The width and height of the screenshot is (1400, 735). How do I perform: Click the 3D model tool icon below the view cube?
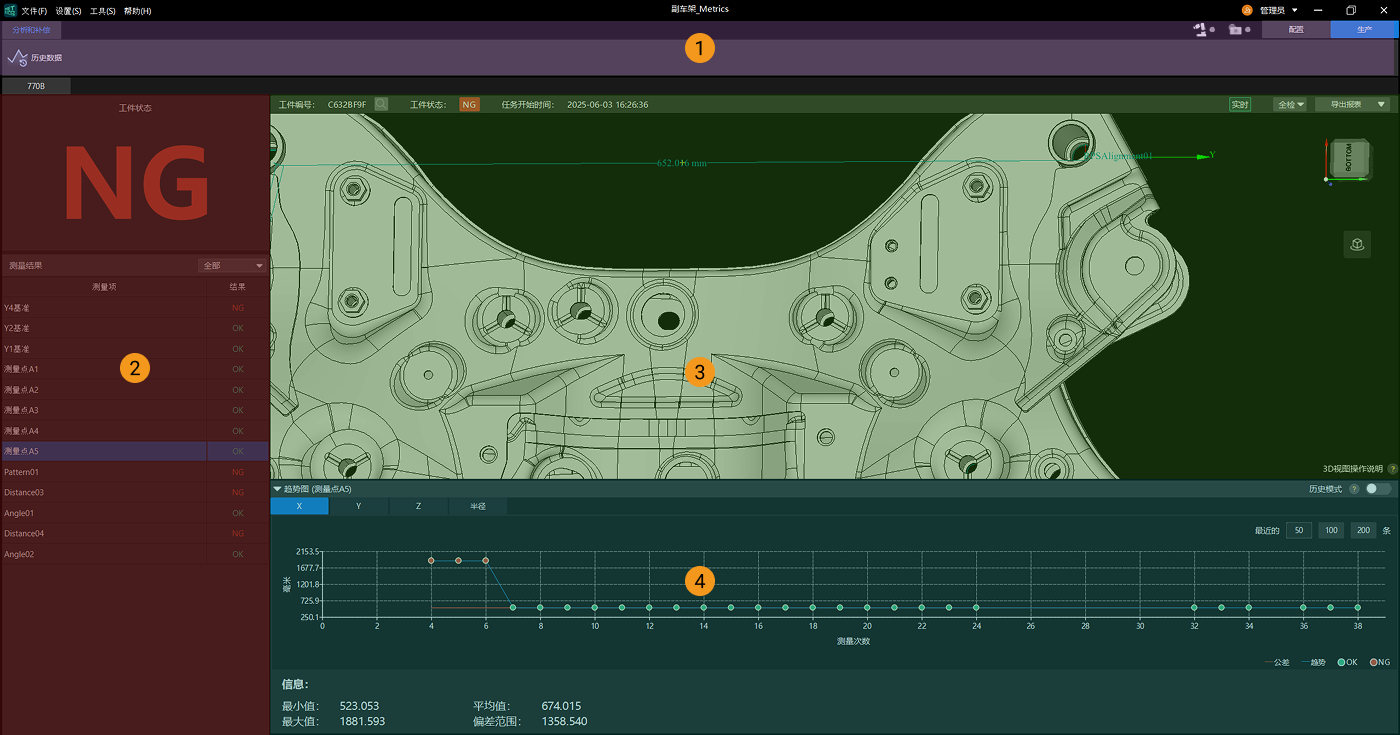(x=1357, y=243)
